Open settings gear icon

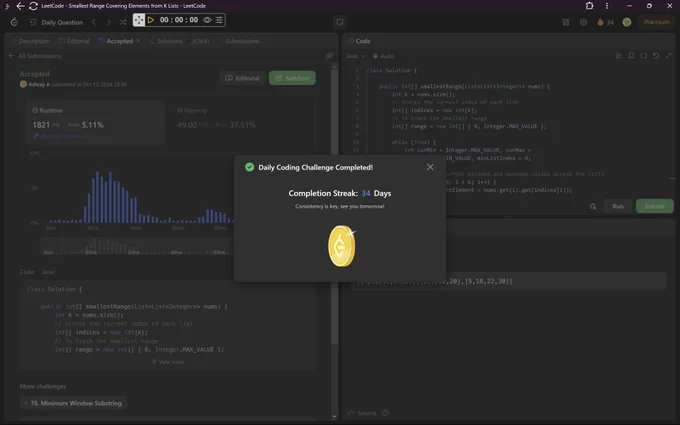[x=583, y=22]
